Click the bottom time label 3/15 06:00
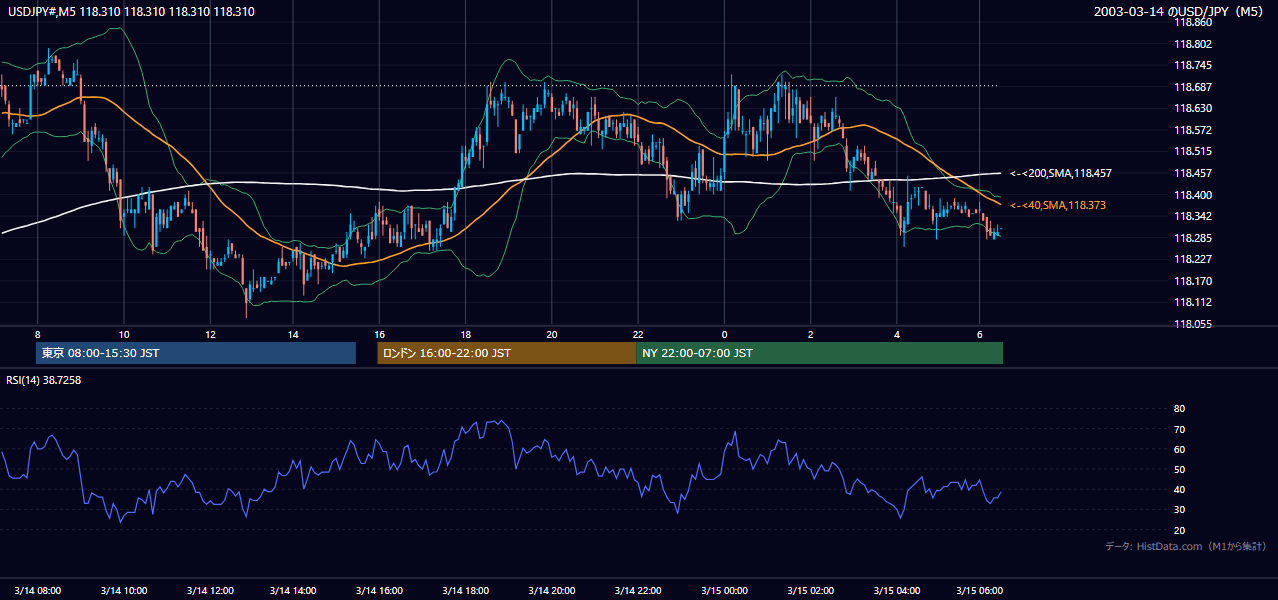The height and width of the screenshot is (600, 1278). click(980, 590)
